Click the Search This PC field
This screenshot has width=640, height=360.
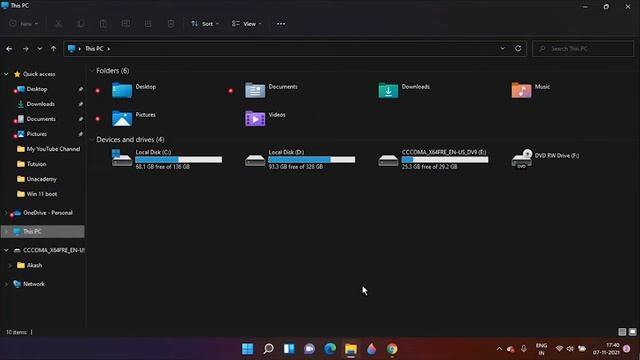[x=583, y=49]
